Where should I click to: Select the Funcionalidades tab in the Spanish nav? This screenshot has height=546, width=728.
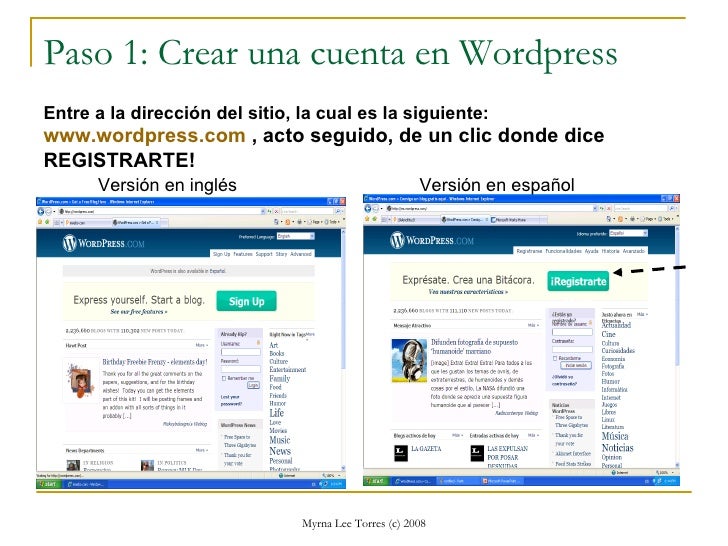(563, 251)
